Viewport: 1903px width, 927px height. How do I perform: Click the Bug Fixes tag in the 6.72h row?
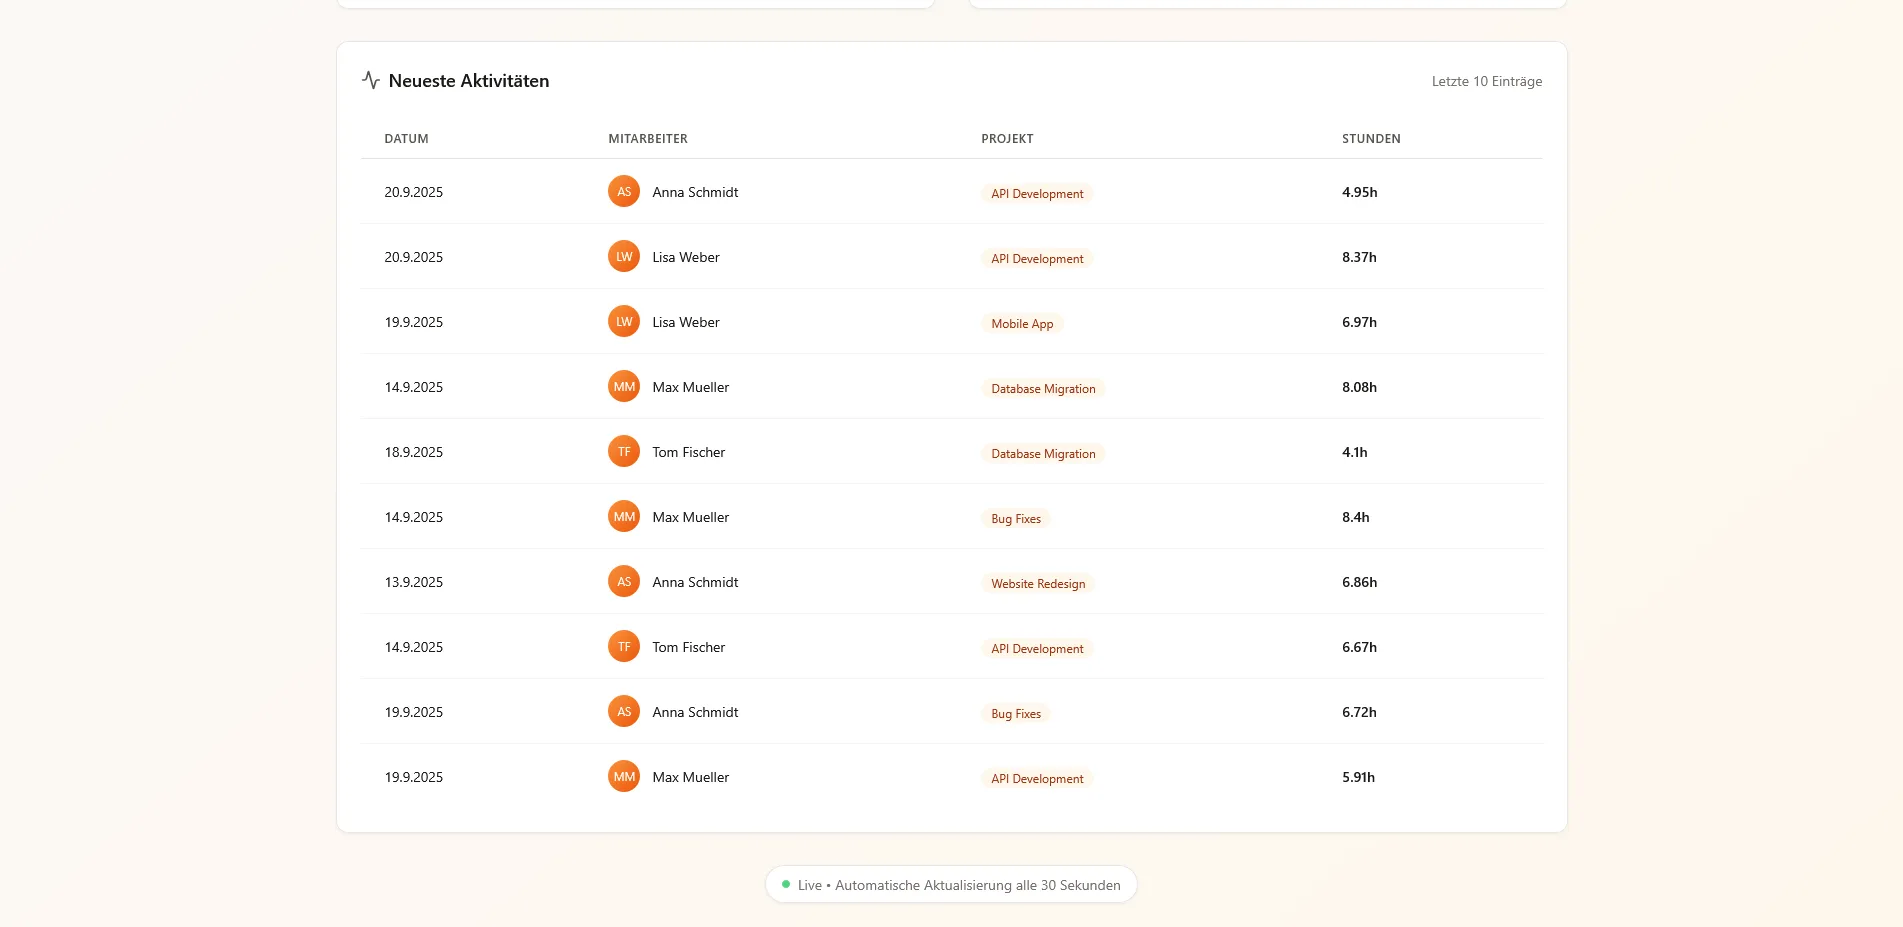(x=1016, y=713)
